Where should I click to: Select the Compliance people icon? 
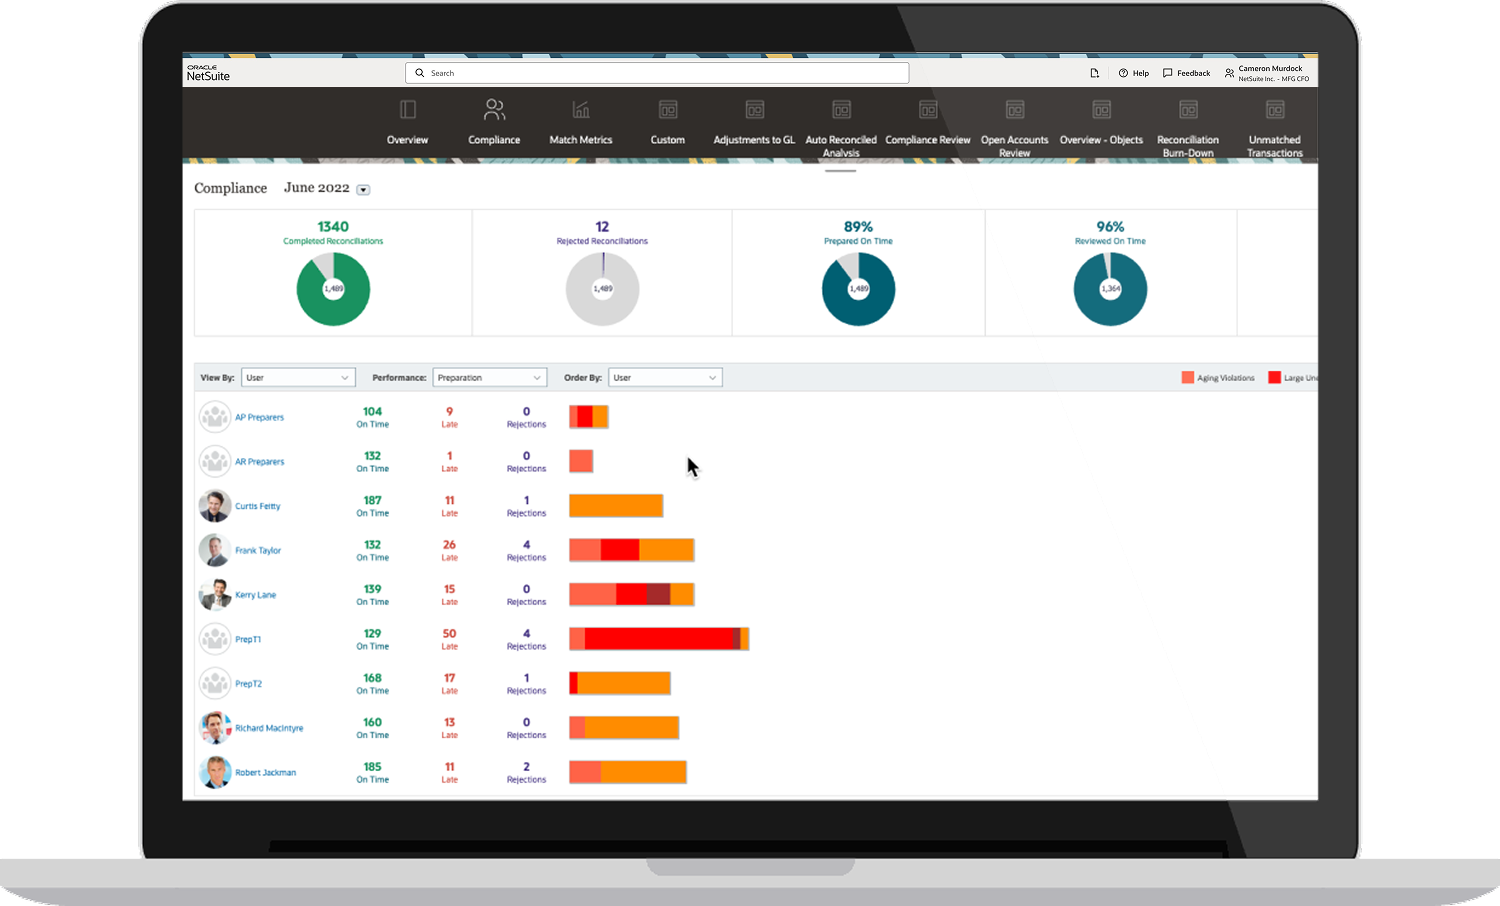pyautogui.click(x=494, y=109)
